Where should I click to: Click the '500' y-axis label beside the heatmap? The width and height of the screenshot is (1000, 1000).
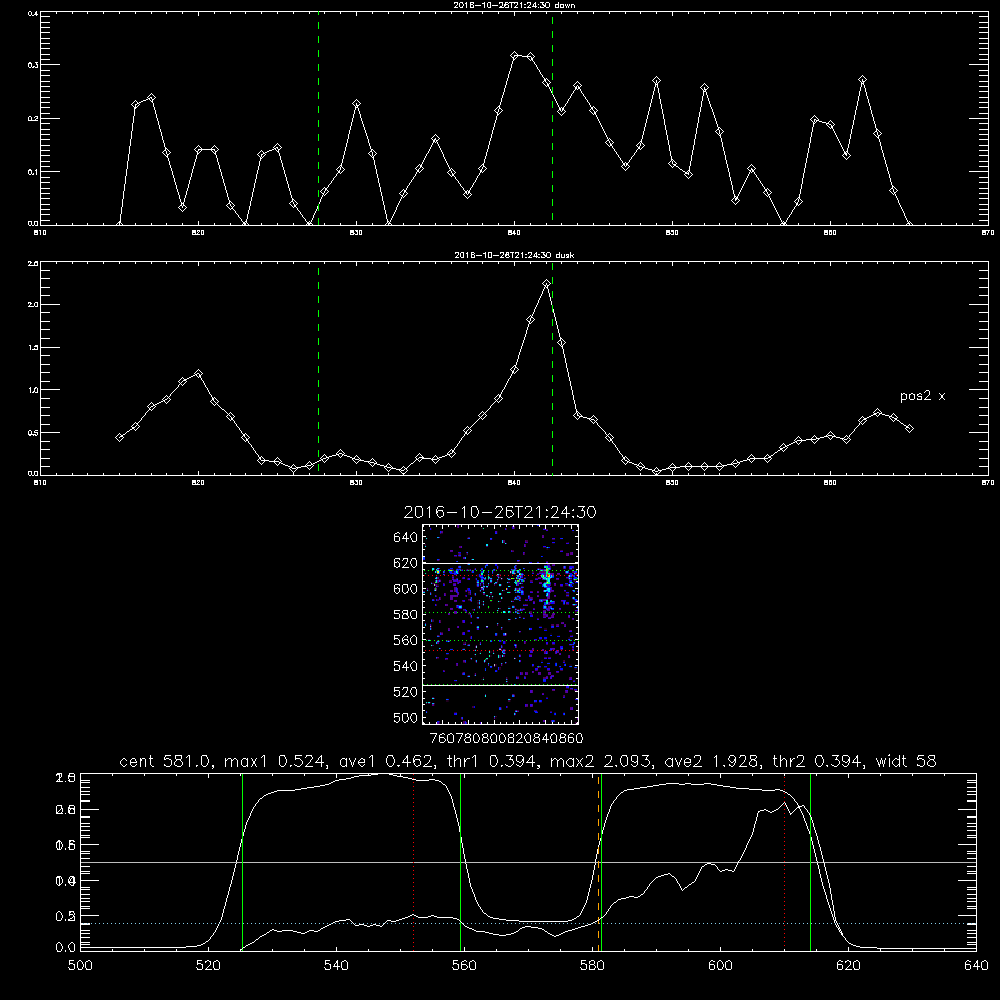click(406, 717)
